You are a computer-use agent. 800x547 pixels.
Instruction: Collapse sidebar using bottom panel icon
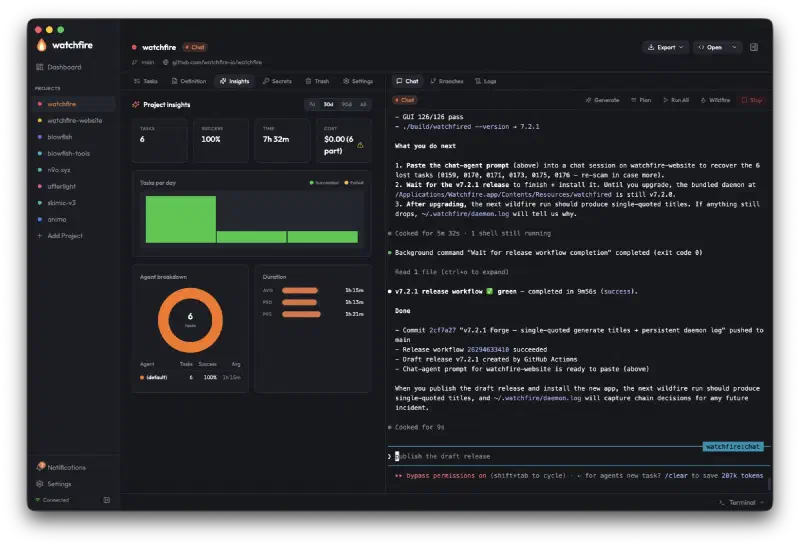pyautogui.click(x=107, y=500)
